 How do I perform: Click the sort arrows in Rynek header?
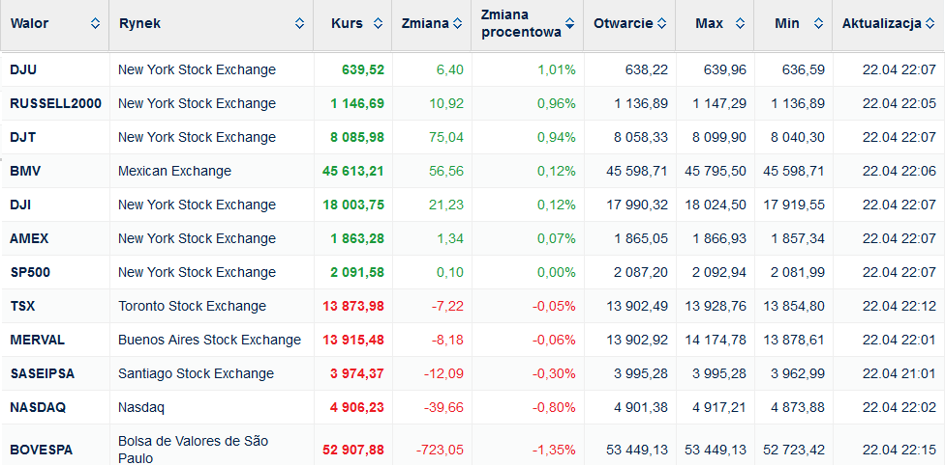coord(300,24)
